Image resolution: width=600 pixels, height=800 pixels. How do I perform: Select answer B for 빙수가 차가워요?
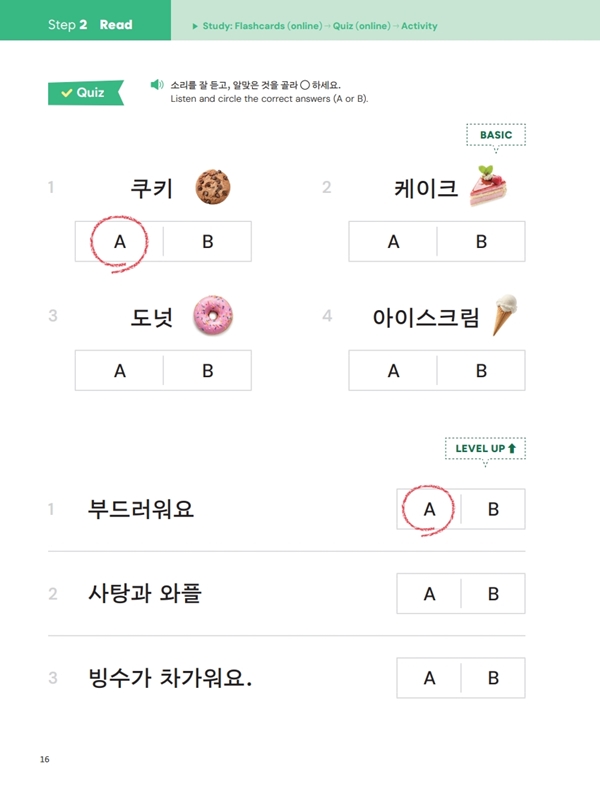[x=493, y=678]
